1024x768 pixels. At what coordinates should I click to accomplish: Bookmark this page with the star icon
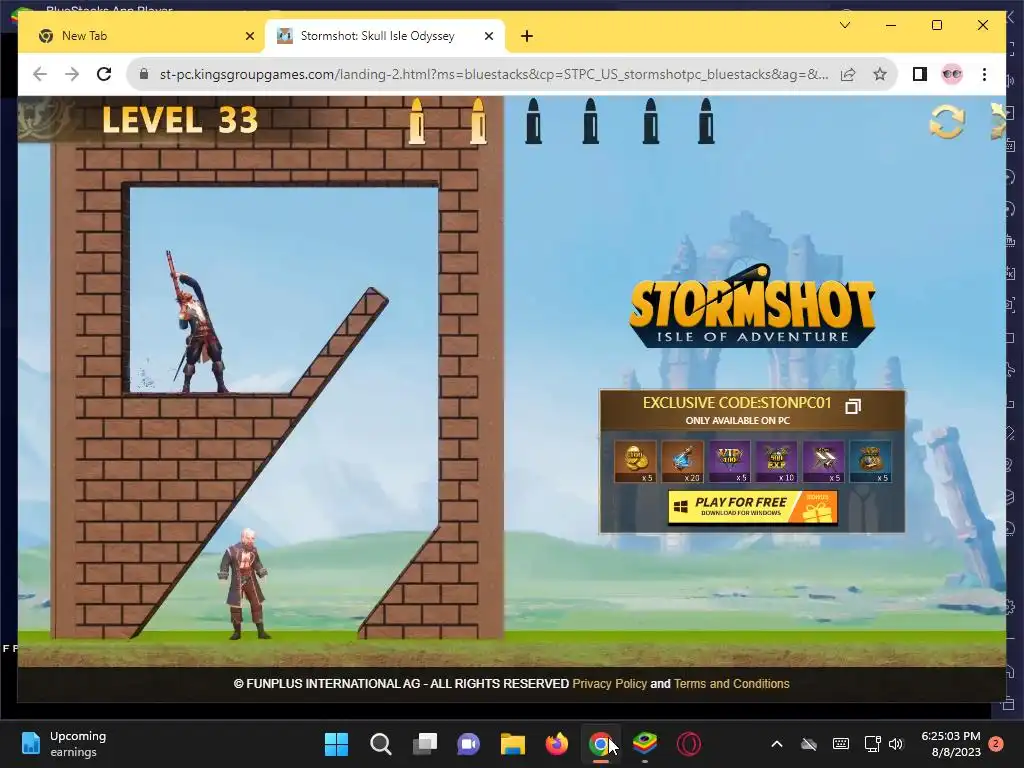(x=880, y=74)
